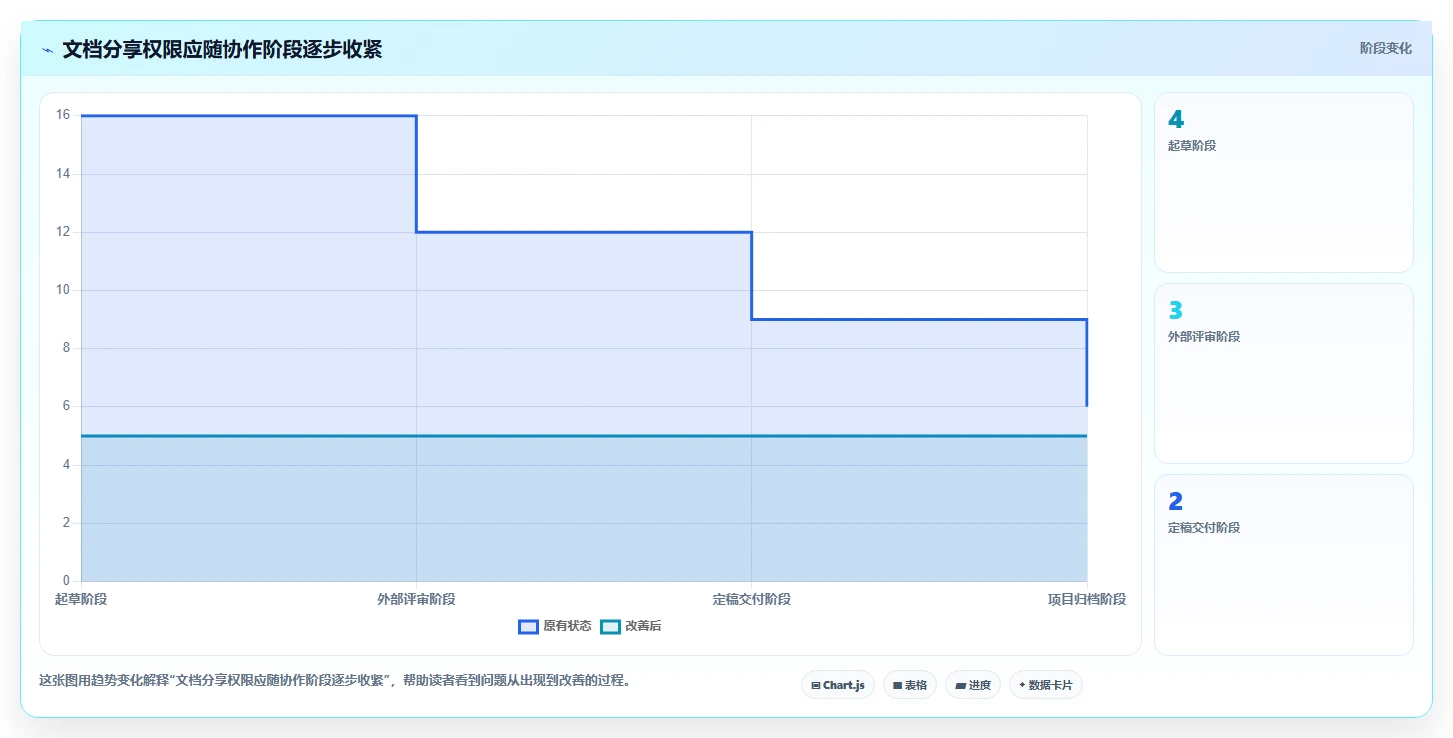Click the number 3 in second card
The image size is (1453, 738).
[x=1176, y=310]
